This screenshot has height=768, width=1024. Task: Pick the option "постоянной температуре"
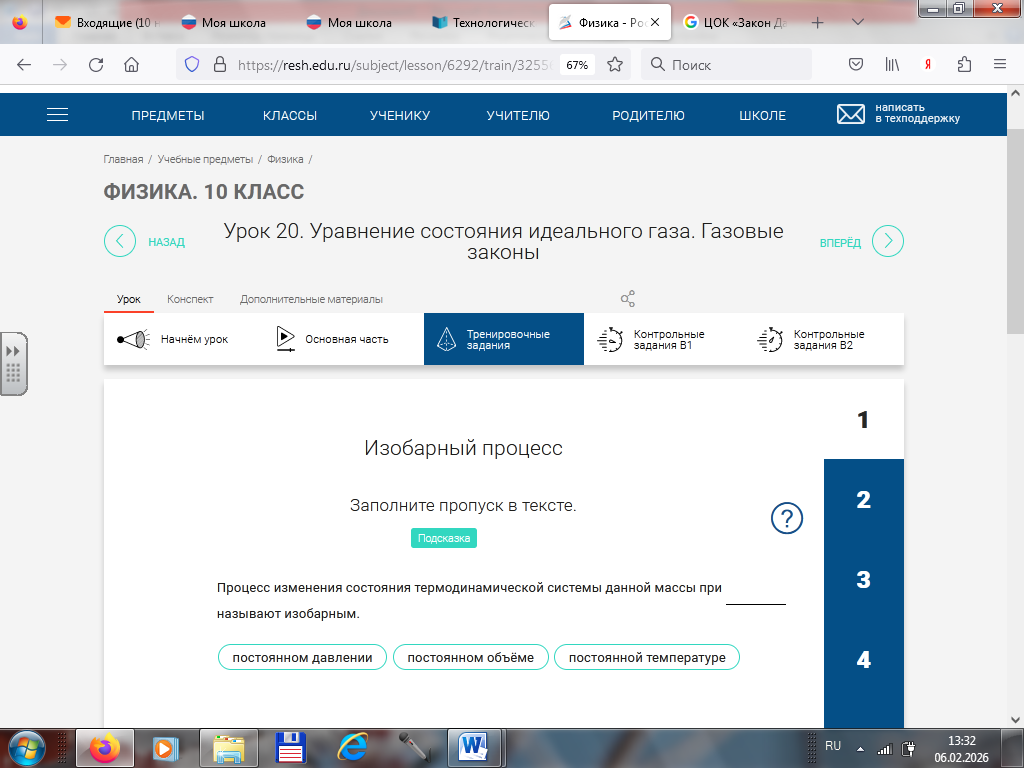pos(646,657)
